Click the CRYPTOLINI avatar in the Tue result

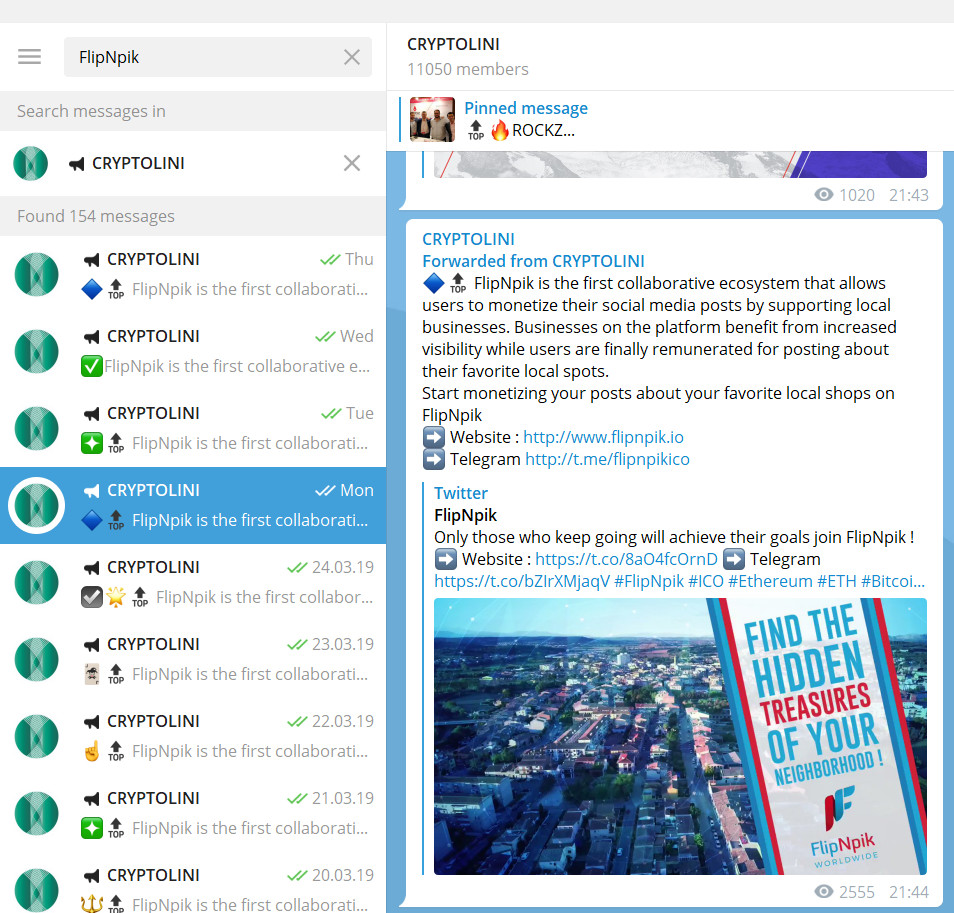click(37, 428)
